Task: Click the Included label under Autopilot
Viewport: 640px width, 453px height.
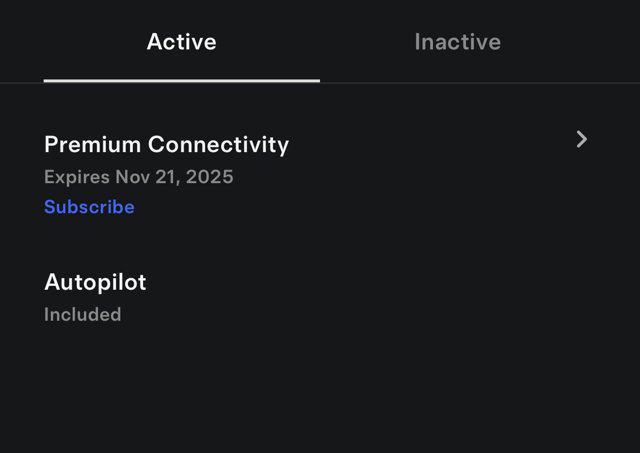Action: [x=82, y=314]
